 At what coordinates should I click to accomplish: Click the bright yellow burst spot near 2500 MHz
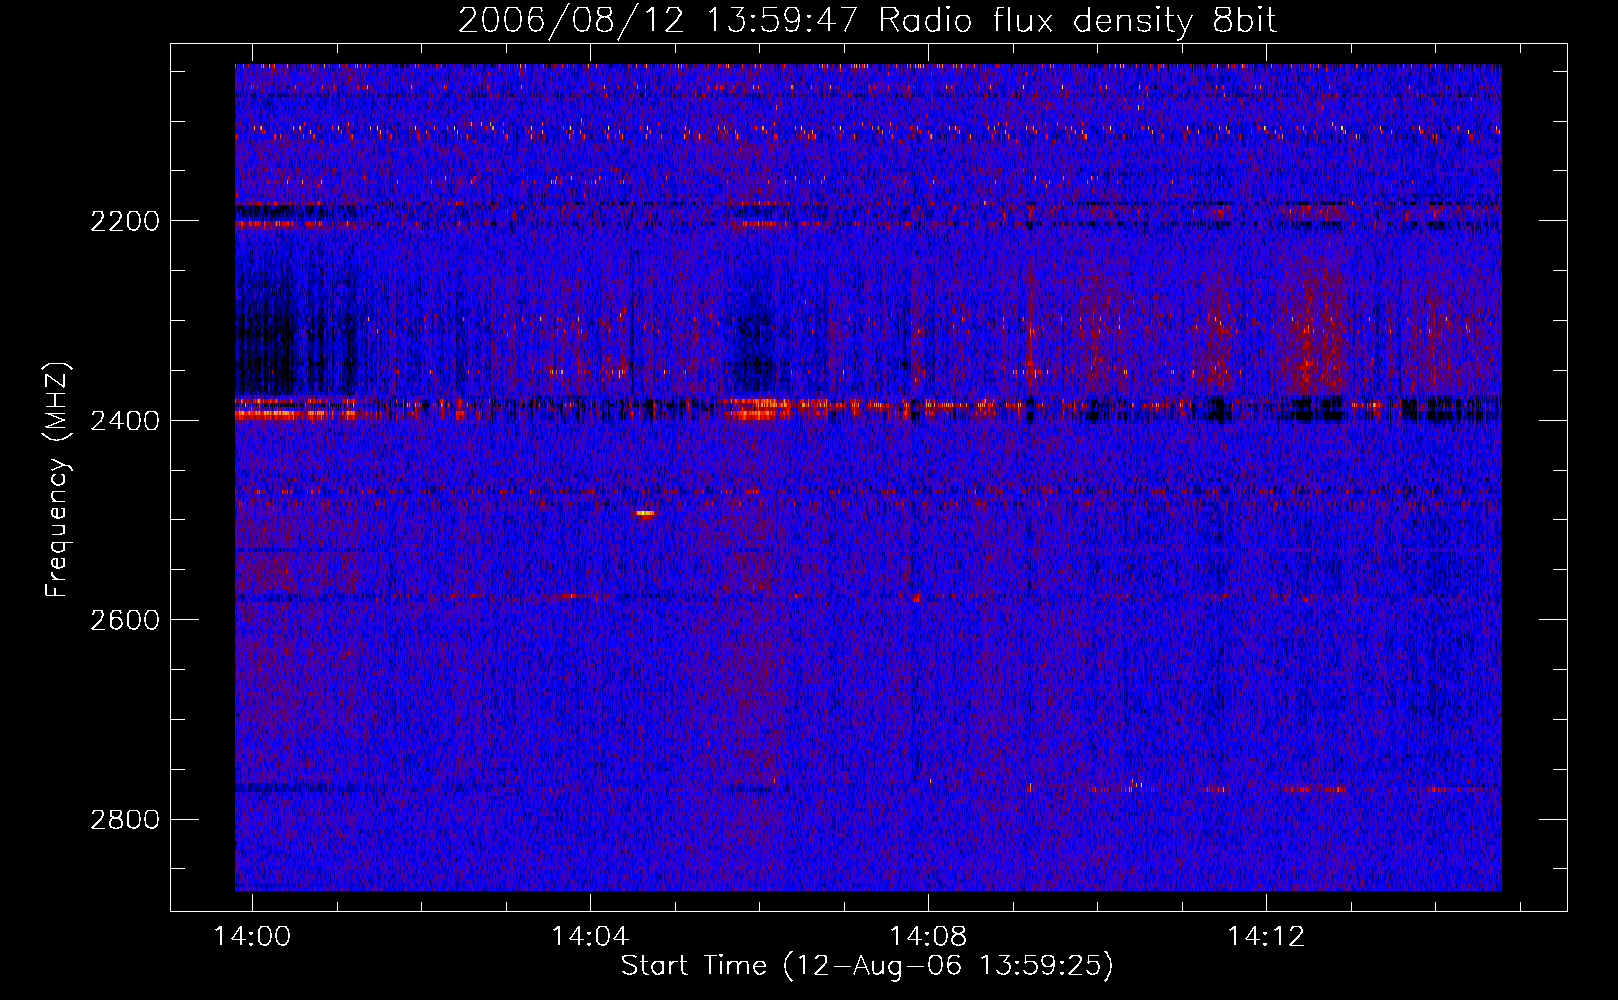(645, 513)
